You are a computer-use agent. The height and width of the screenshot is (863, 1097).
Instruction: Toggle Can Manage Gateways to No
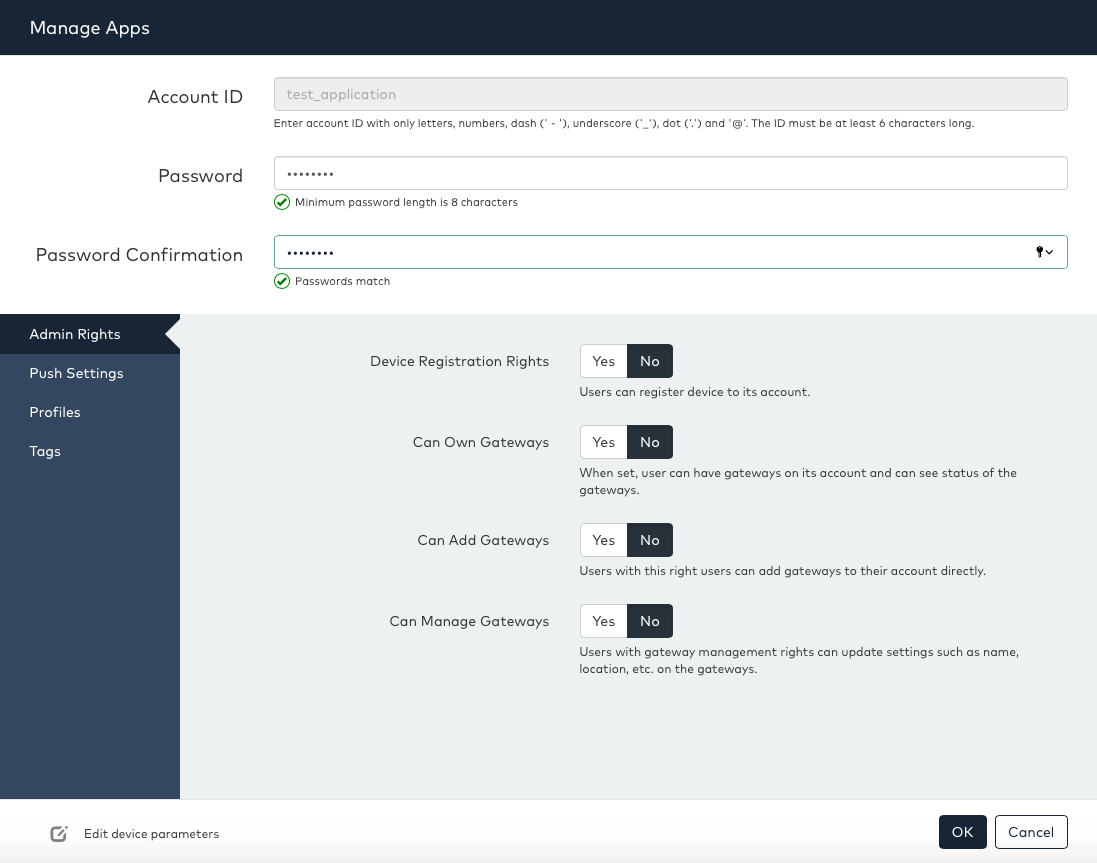click(x=650, y=621)
